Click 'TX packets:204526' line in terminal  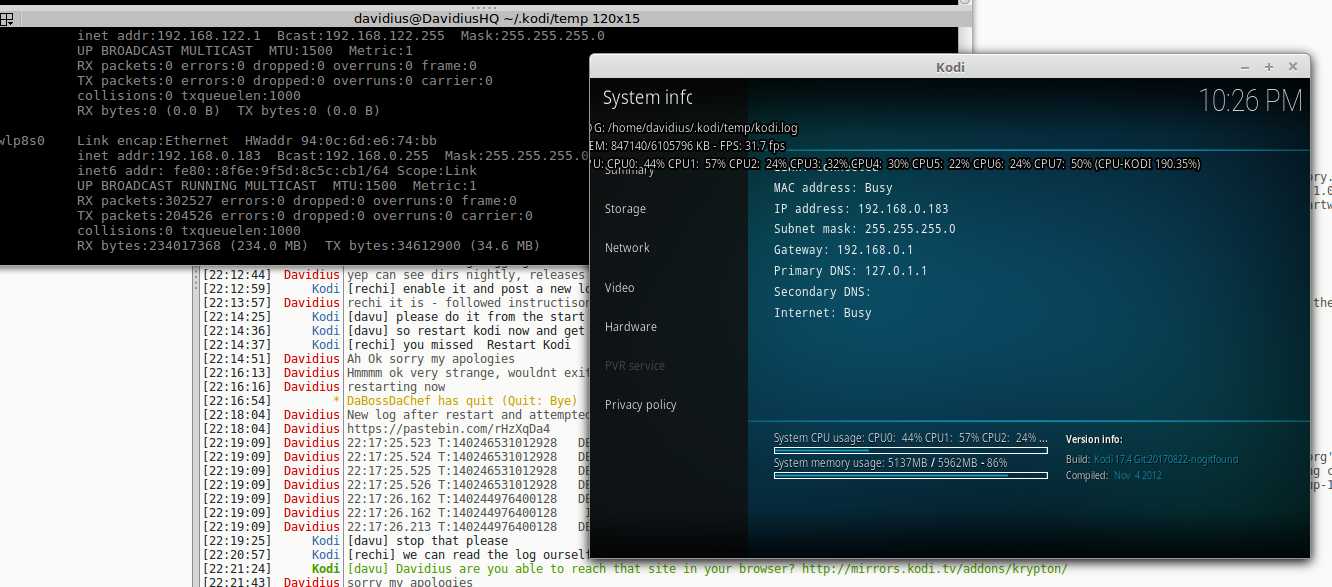[305, 216]
